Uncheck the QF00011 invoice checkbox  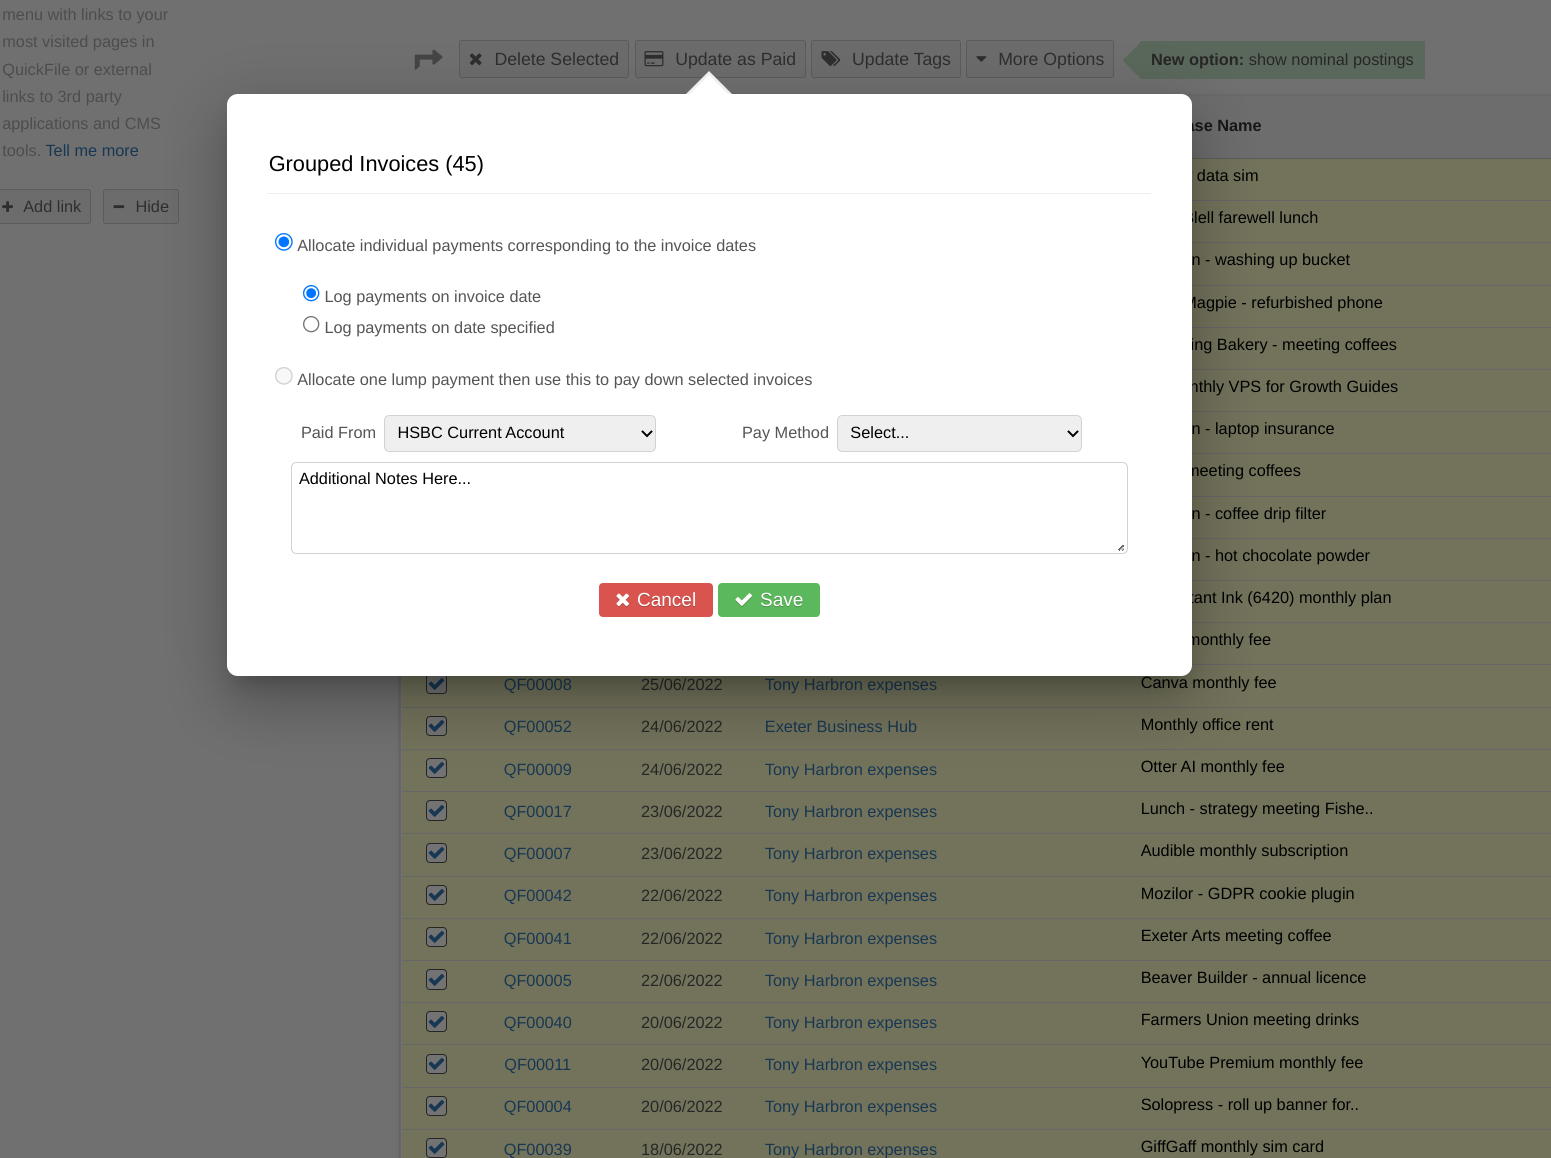click(436, 1064)
